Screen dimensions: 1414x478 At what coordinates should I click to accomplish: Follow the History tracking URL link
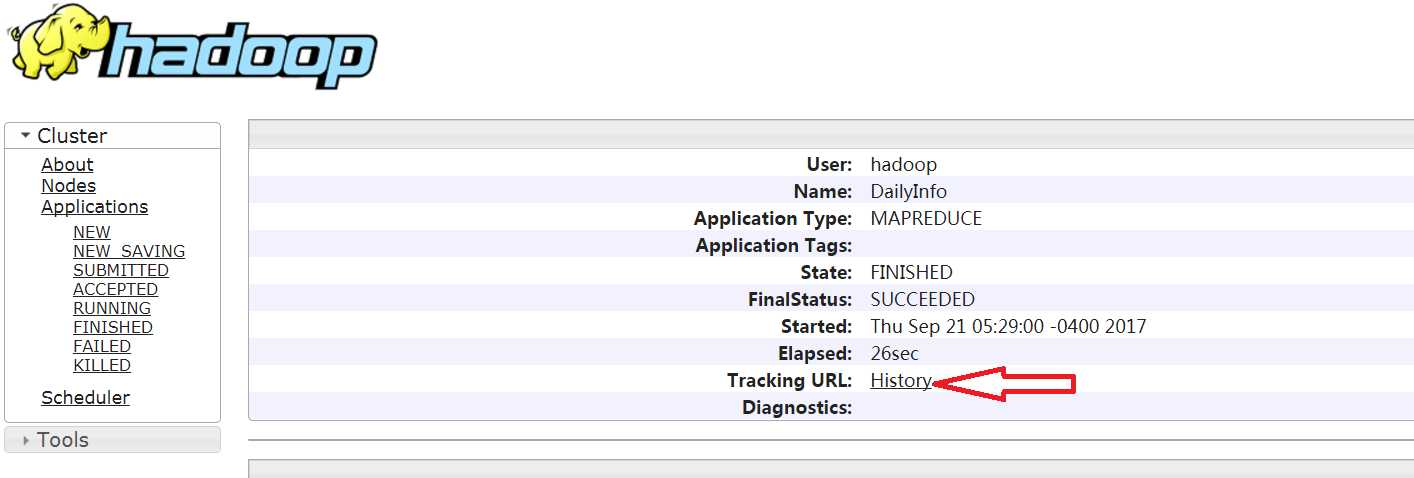point(900,381)
